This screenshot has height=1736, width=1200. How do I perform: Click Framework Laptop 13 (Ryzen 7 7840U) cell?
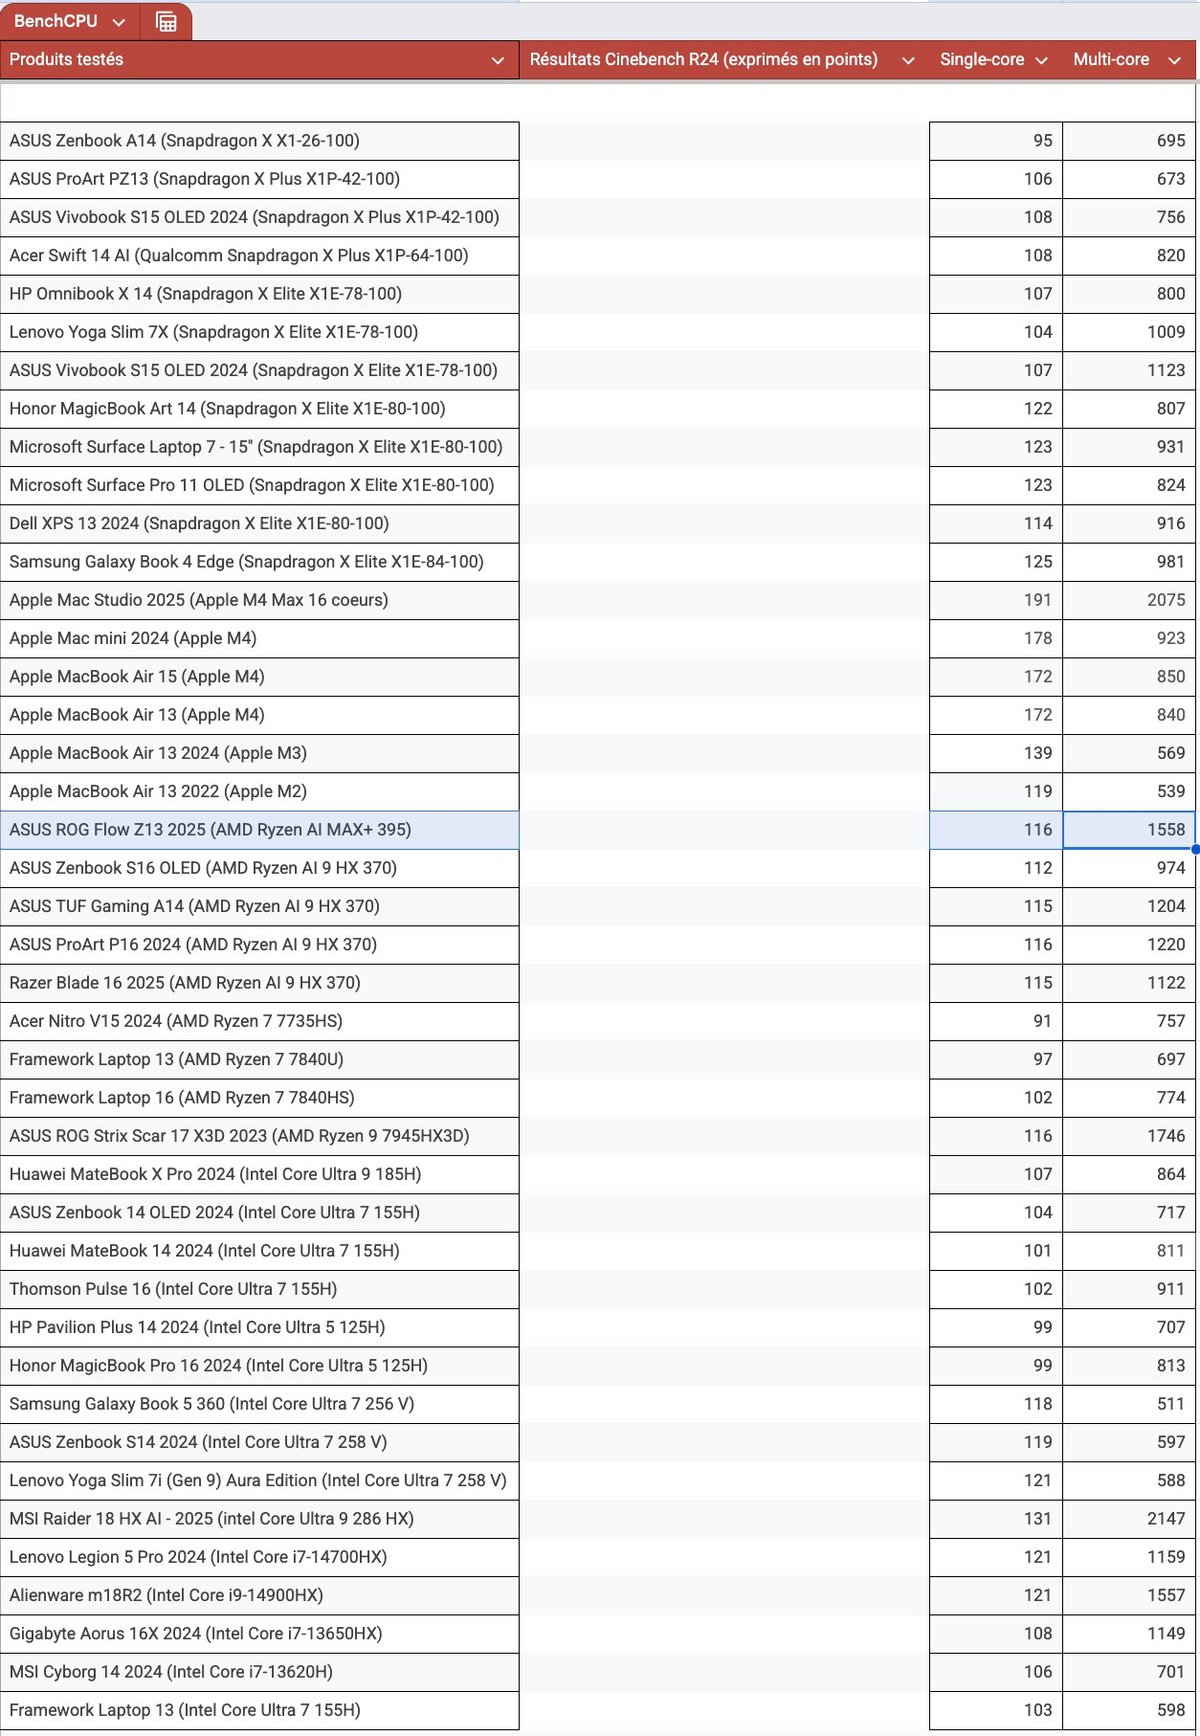(260, 1059)
